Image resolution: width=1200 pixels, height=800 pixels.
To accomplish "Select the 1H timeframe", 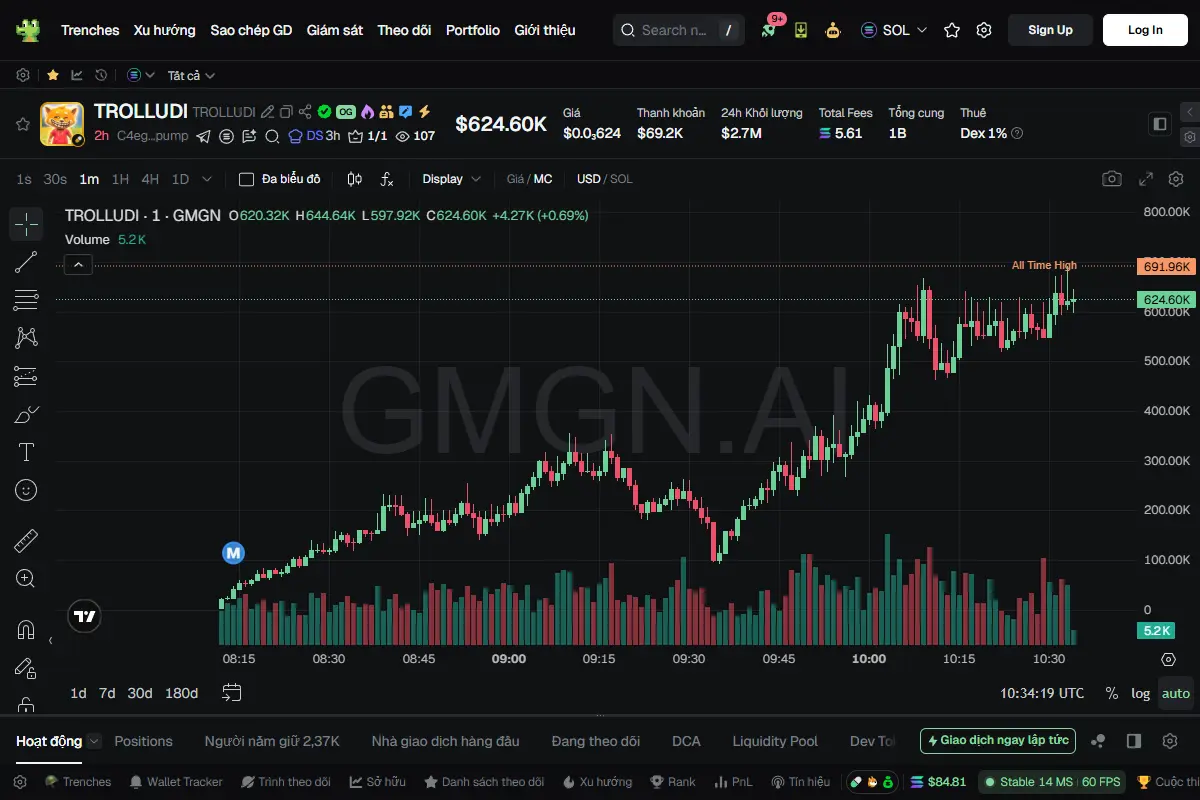I will click(x=120, y=179).
